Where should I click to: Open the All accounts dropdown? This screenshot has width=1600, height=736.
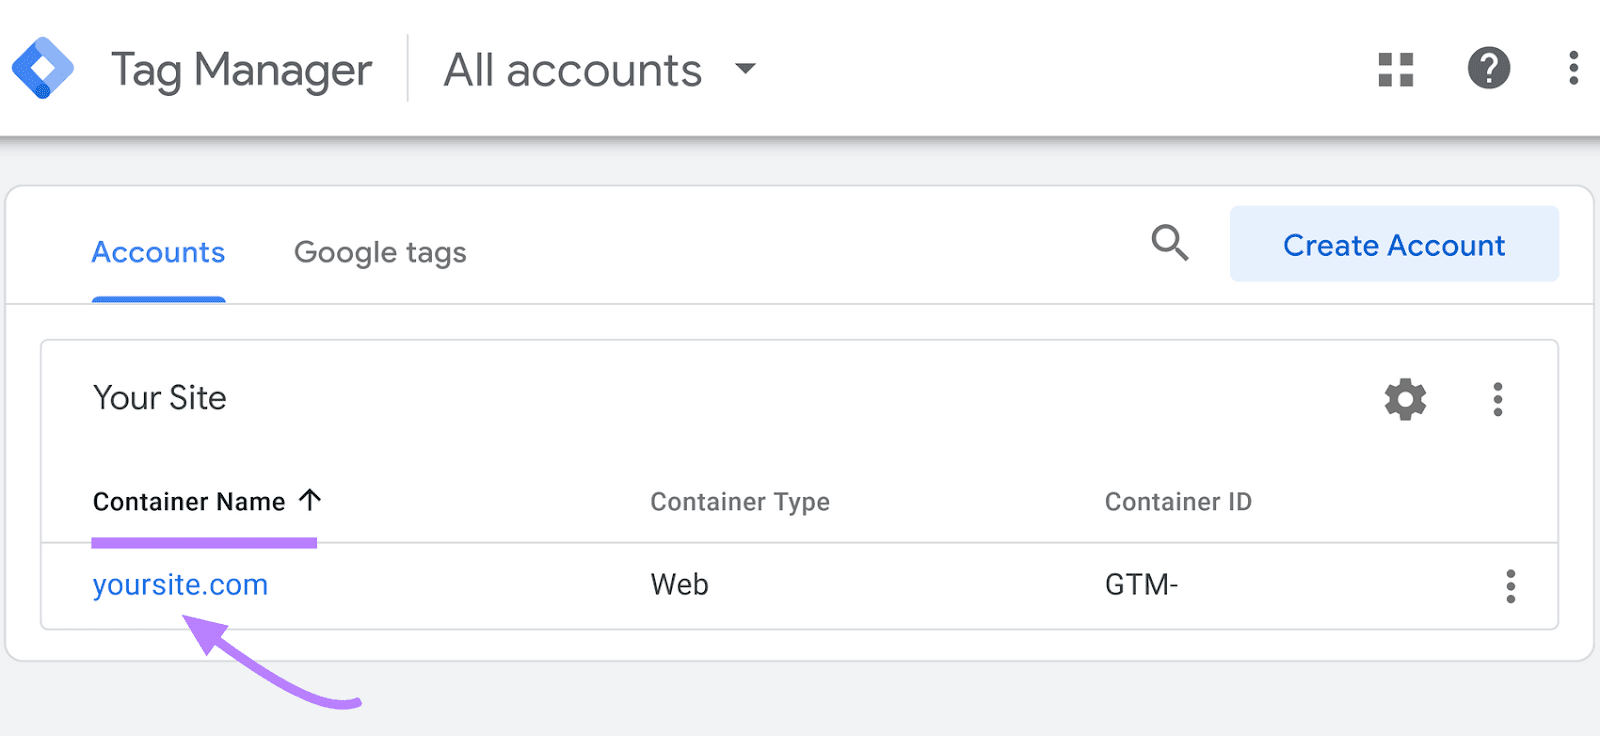click(573, 69)
